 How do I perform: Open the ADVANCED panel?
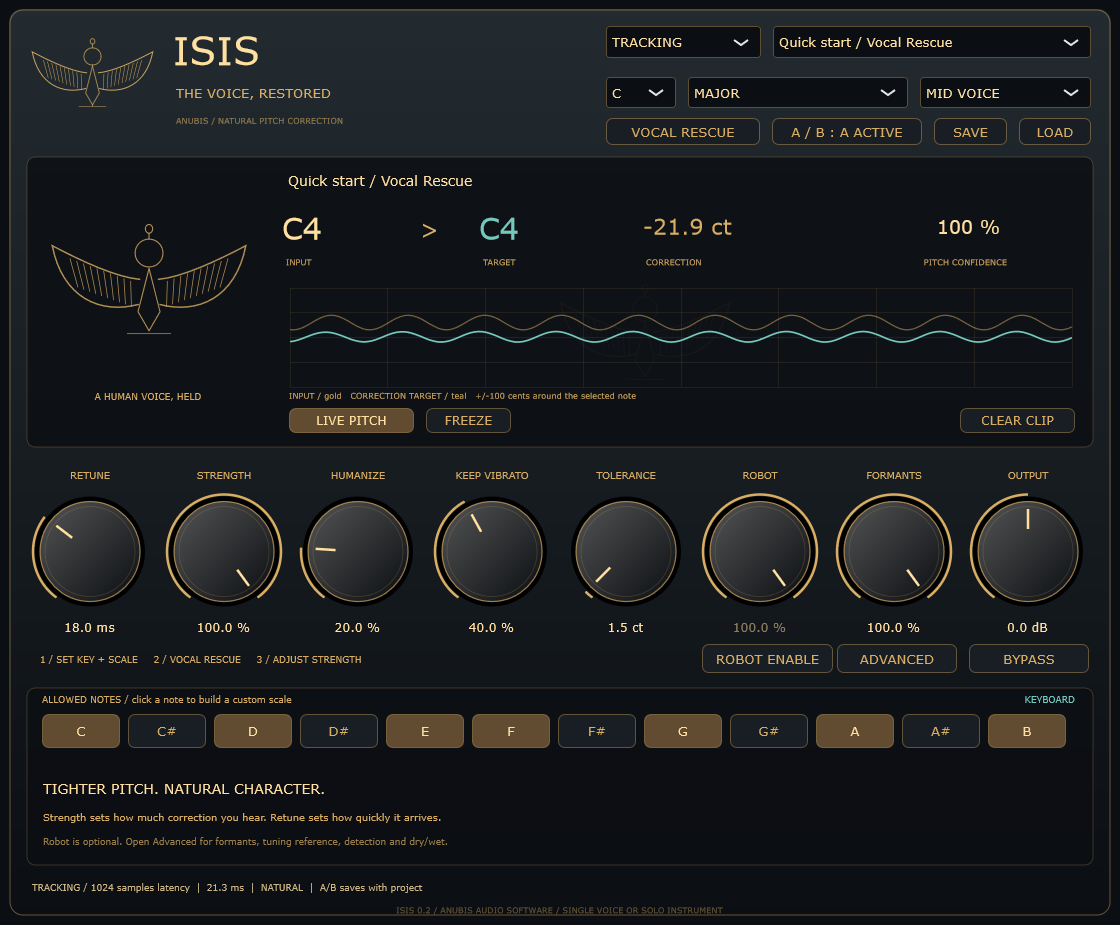[x=896, y=659]
